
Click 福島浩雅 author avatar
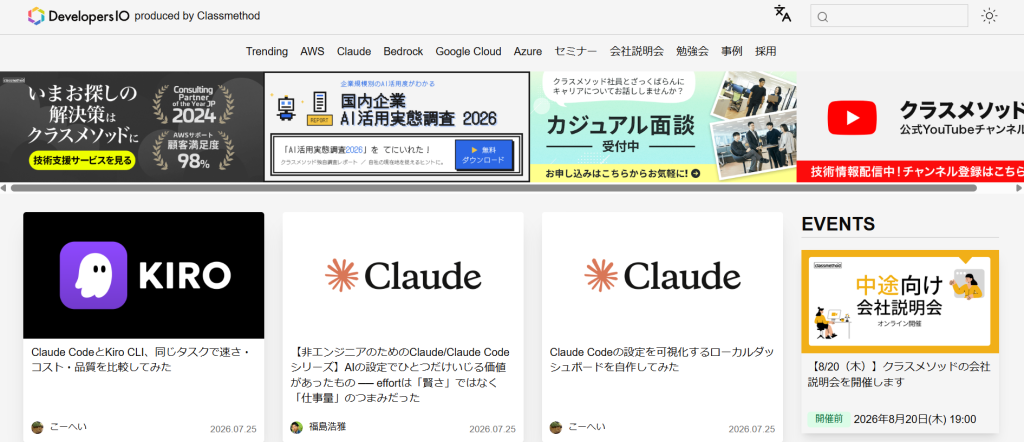pos(296,427)
